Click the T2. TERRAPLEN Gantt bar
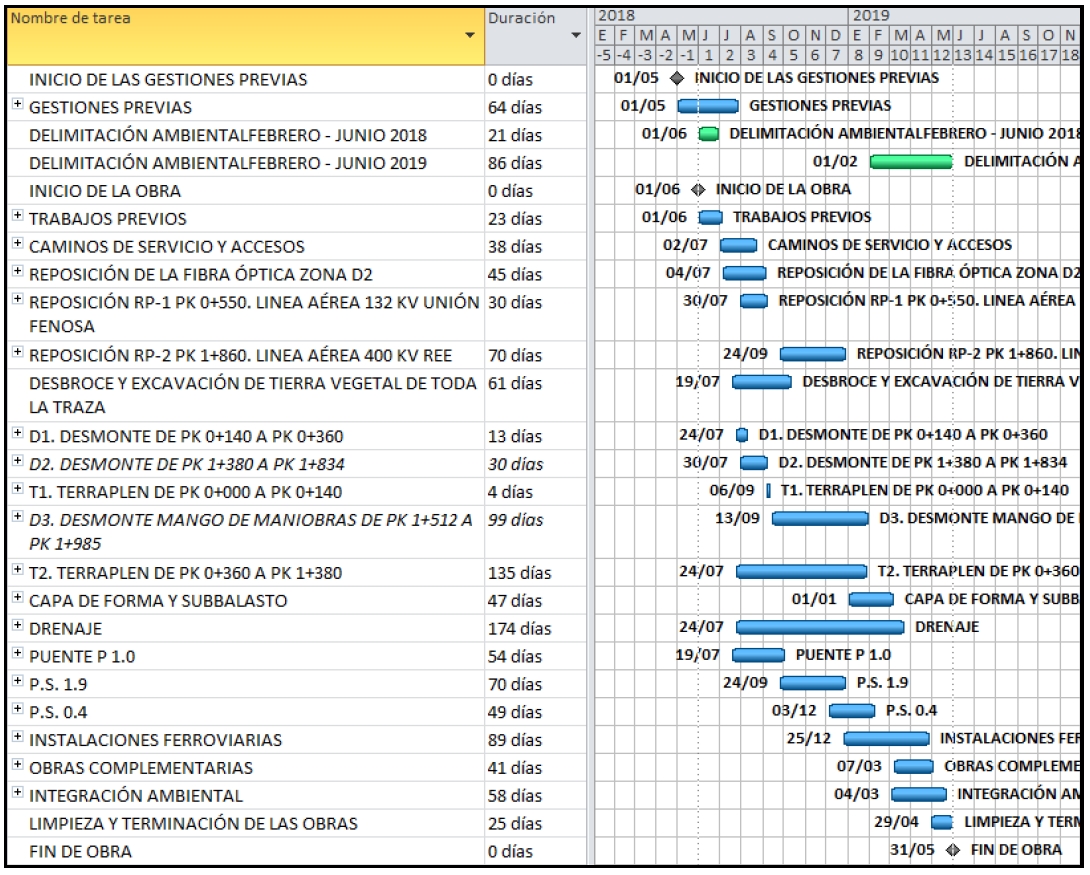1090x875 pixels. tap(802, 571)
